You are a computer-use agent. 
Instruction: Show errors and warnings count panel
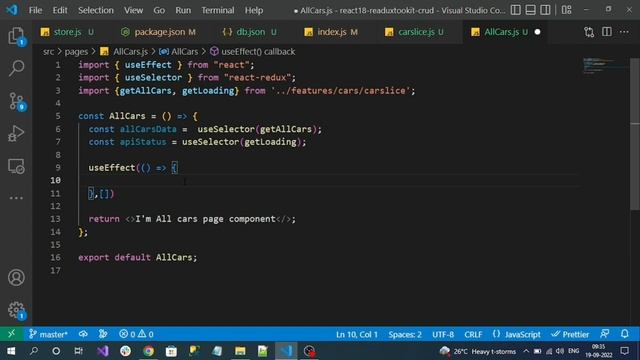136,334
